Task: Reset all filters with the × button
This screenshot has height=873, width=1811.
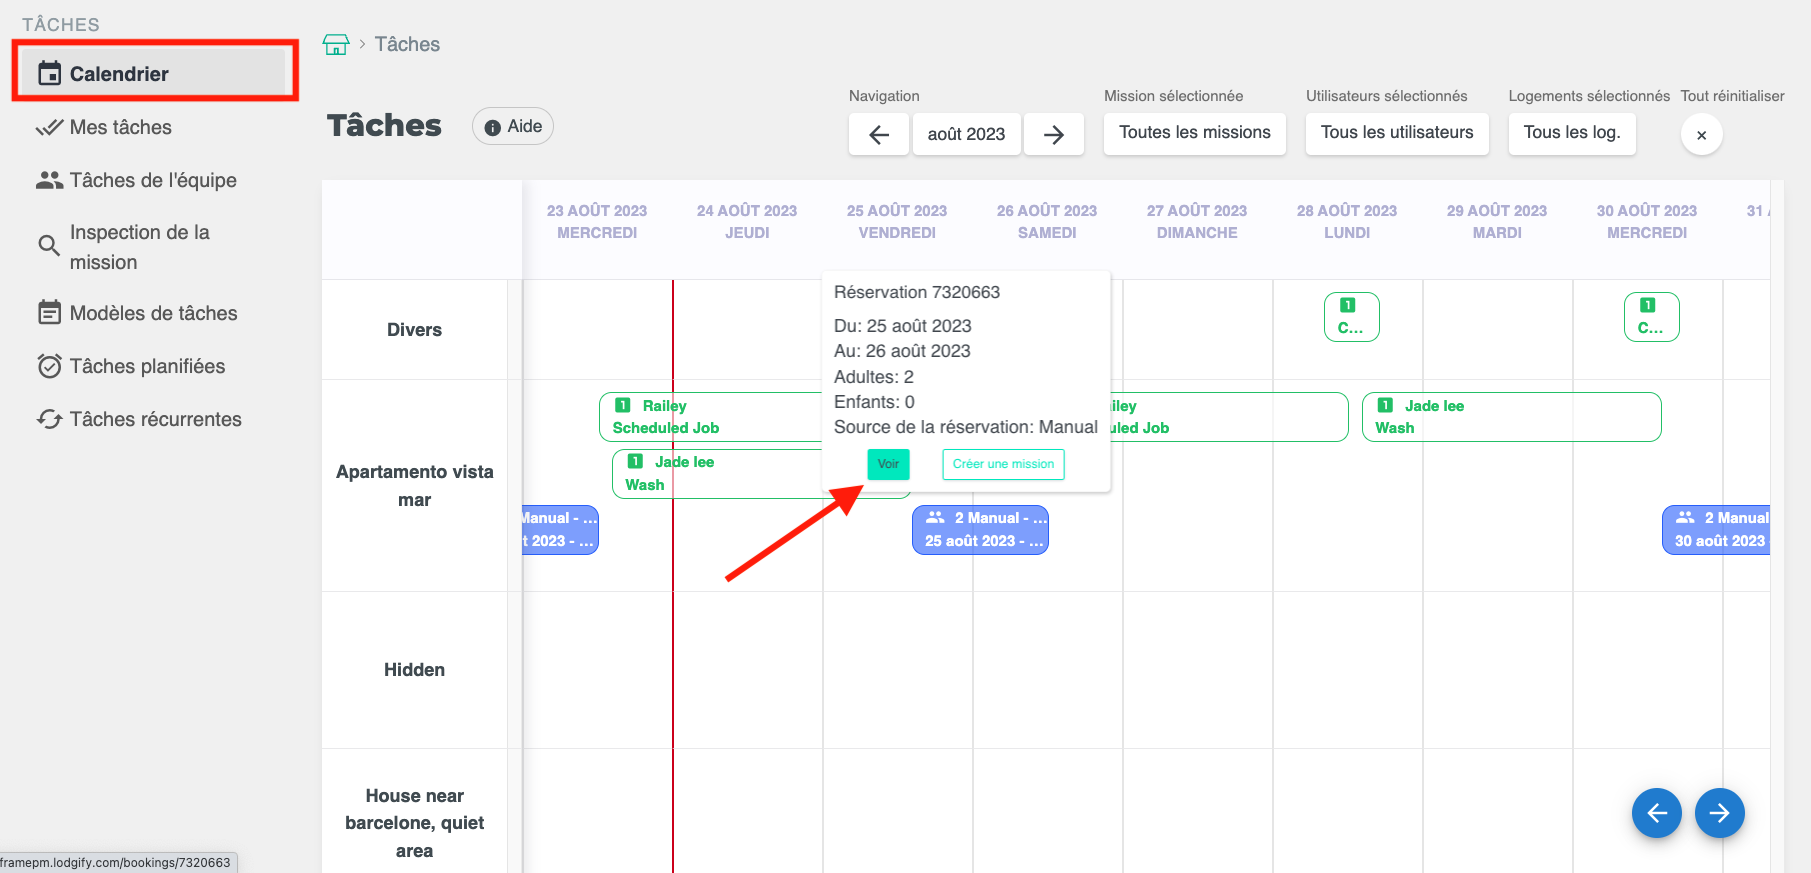Action: pyautogui.click(x=1701, y=135)
